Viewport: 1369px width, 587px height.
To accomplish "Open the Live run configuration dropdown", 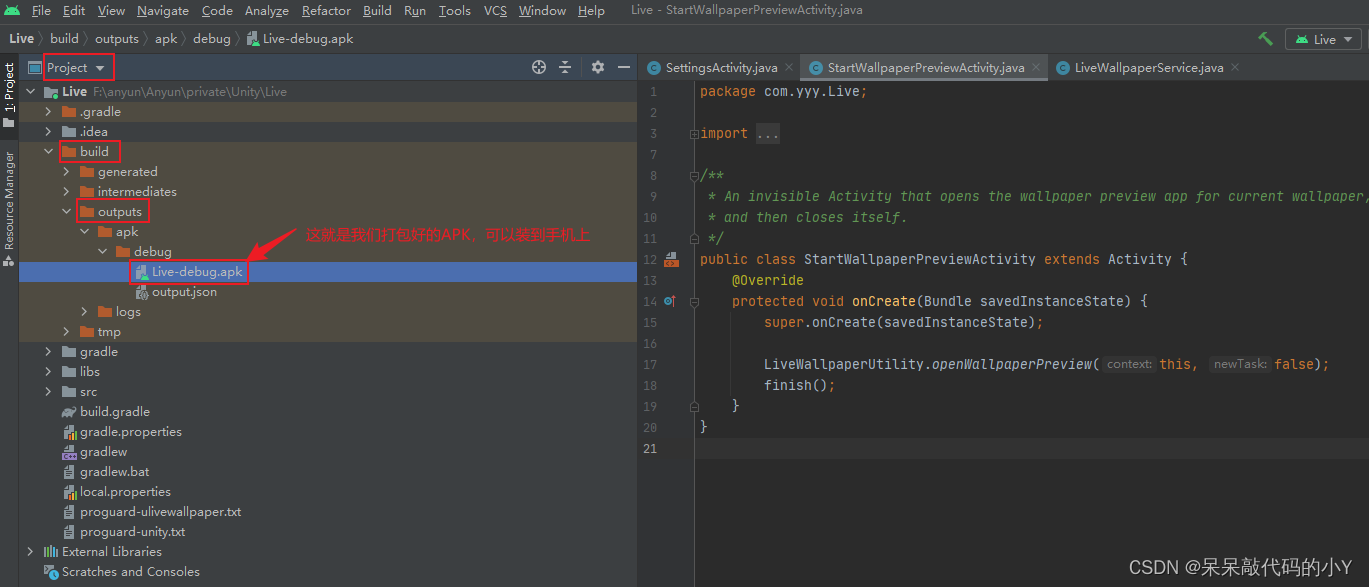I will coord(1323,39).
